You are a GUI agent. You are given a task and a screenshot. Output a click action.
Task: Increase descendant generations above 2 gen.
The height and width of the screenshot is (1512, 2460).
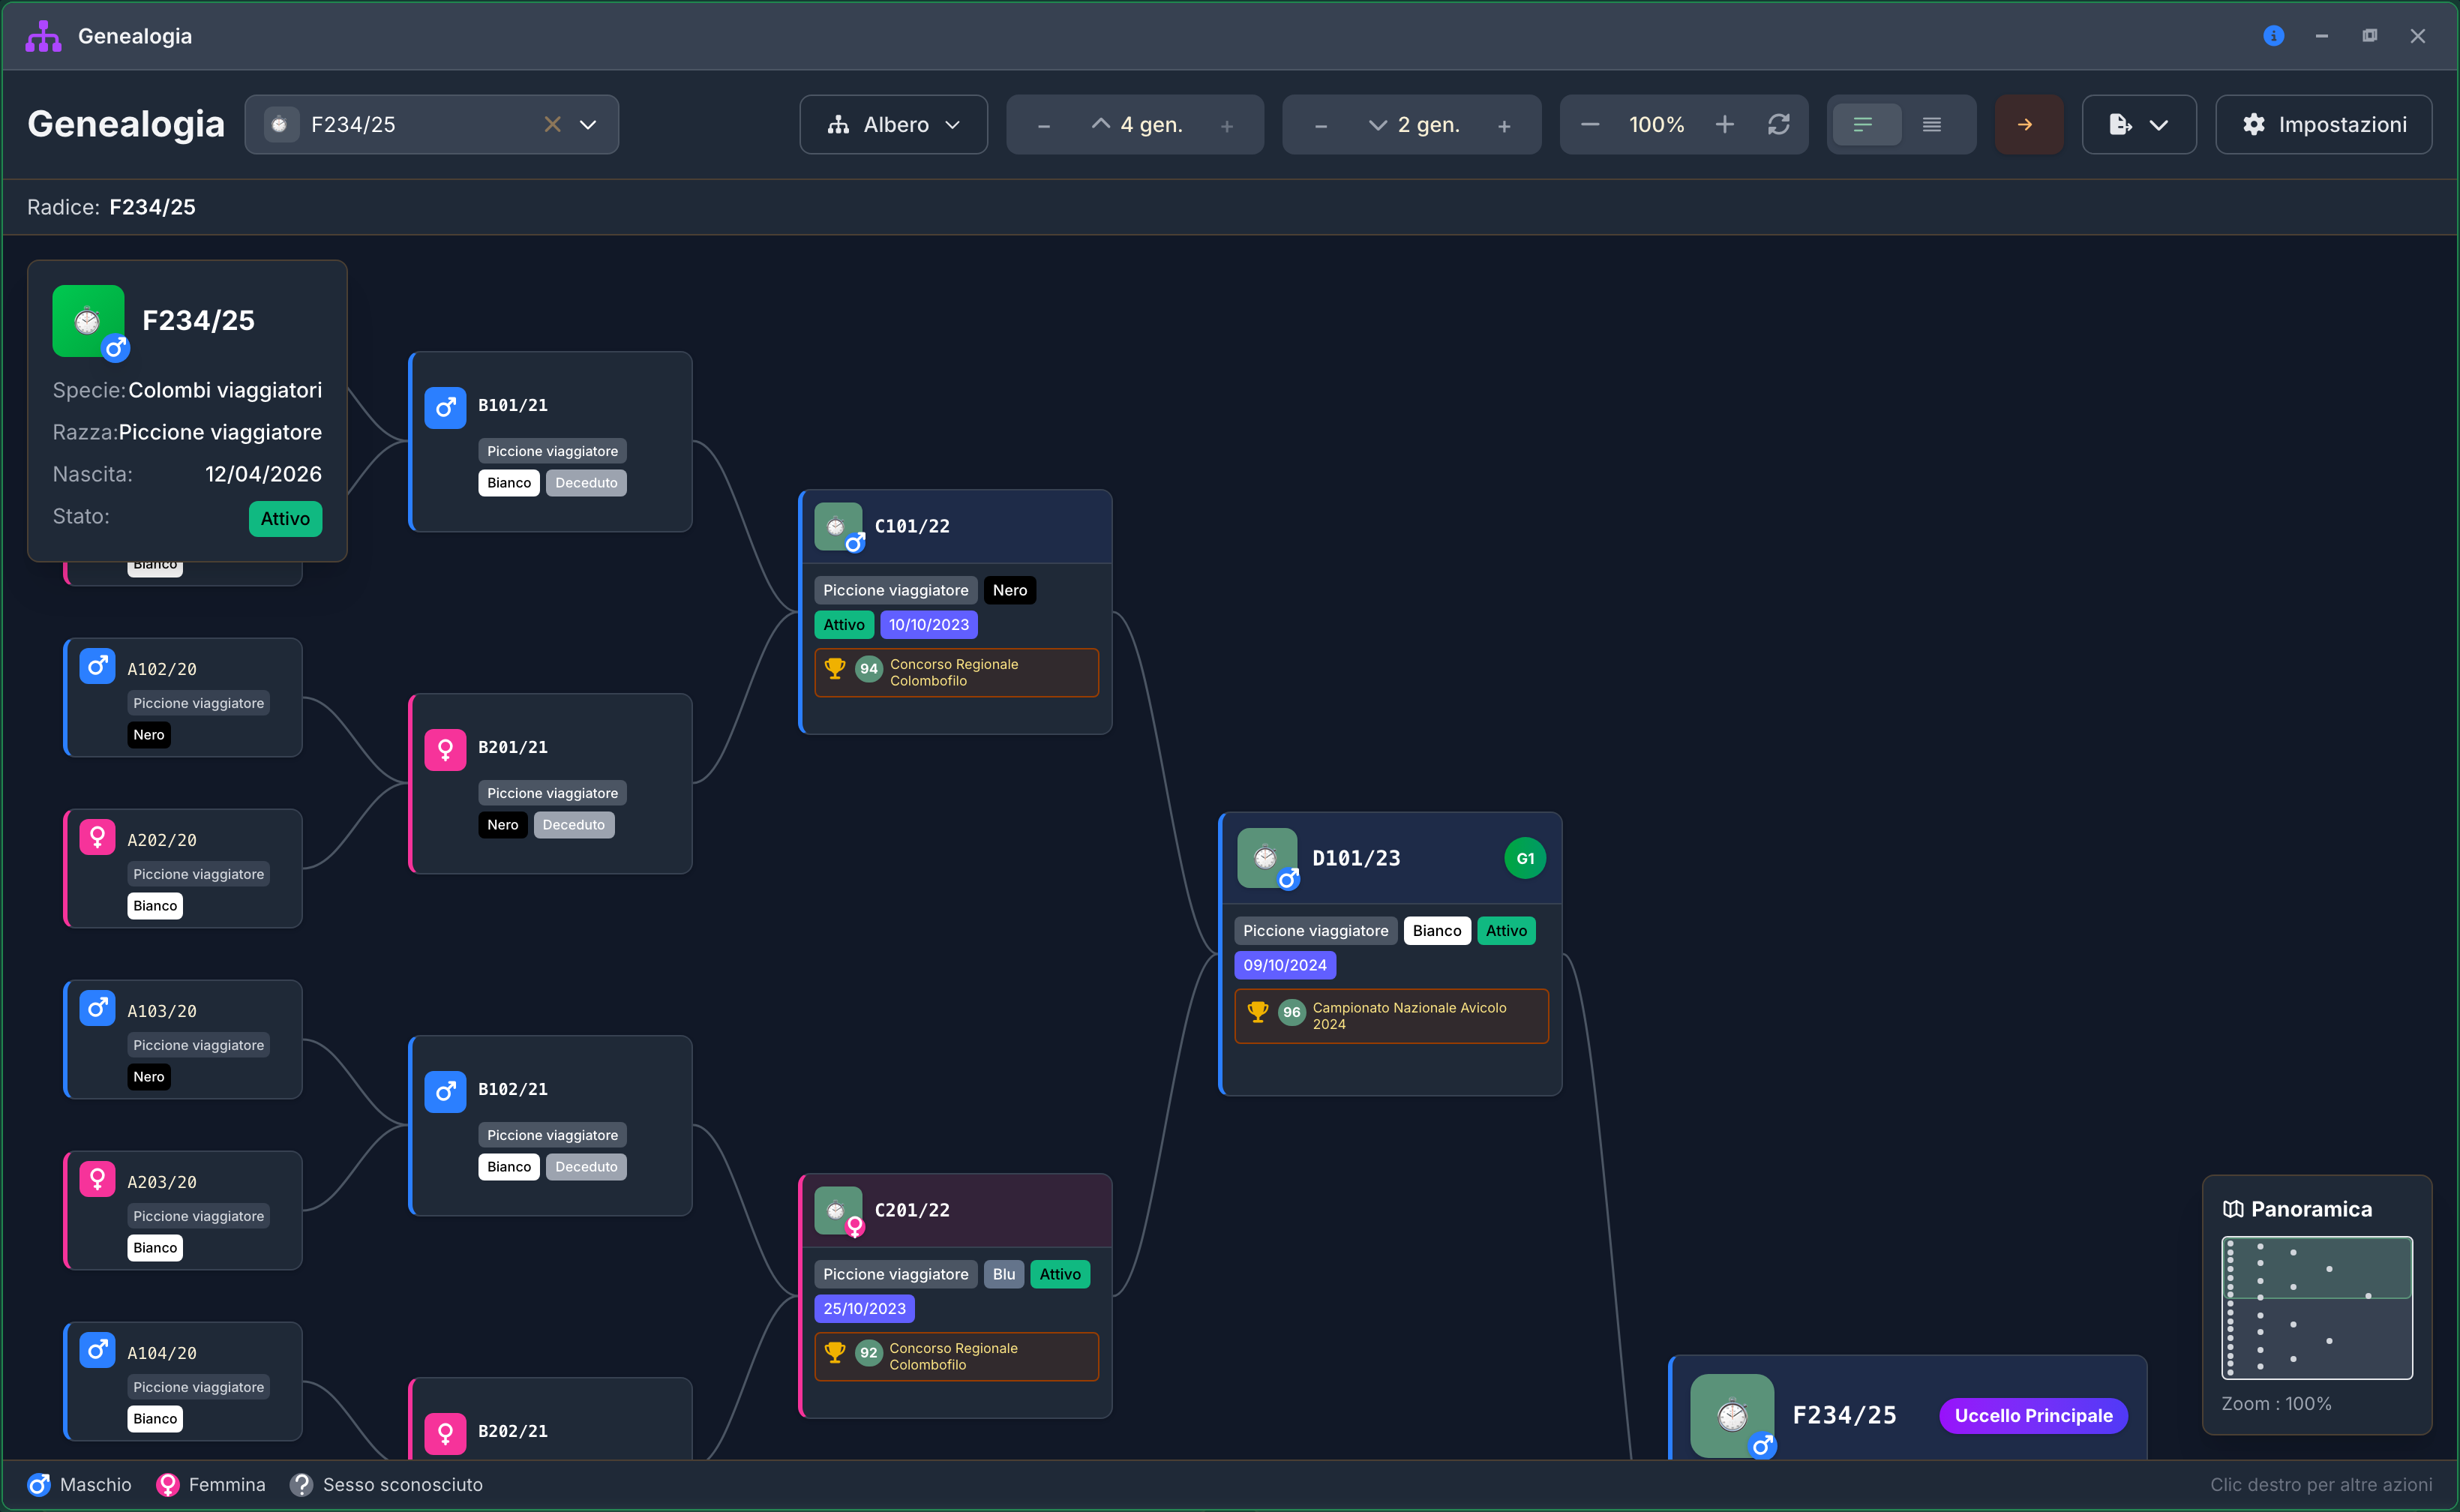1504,125
